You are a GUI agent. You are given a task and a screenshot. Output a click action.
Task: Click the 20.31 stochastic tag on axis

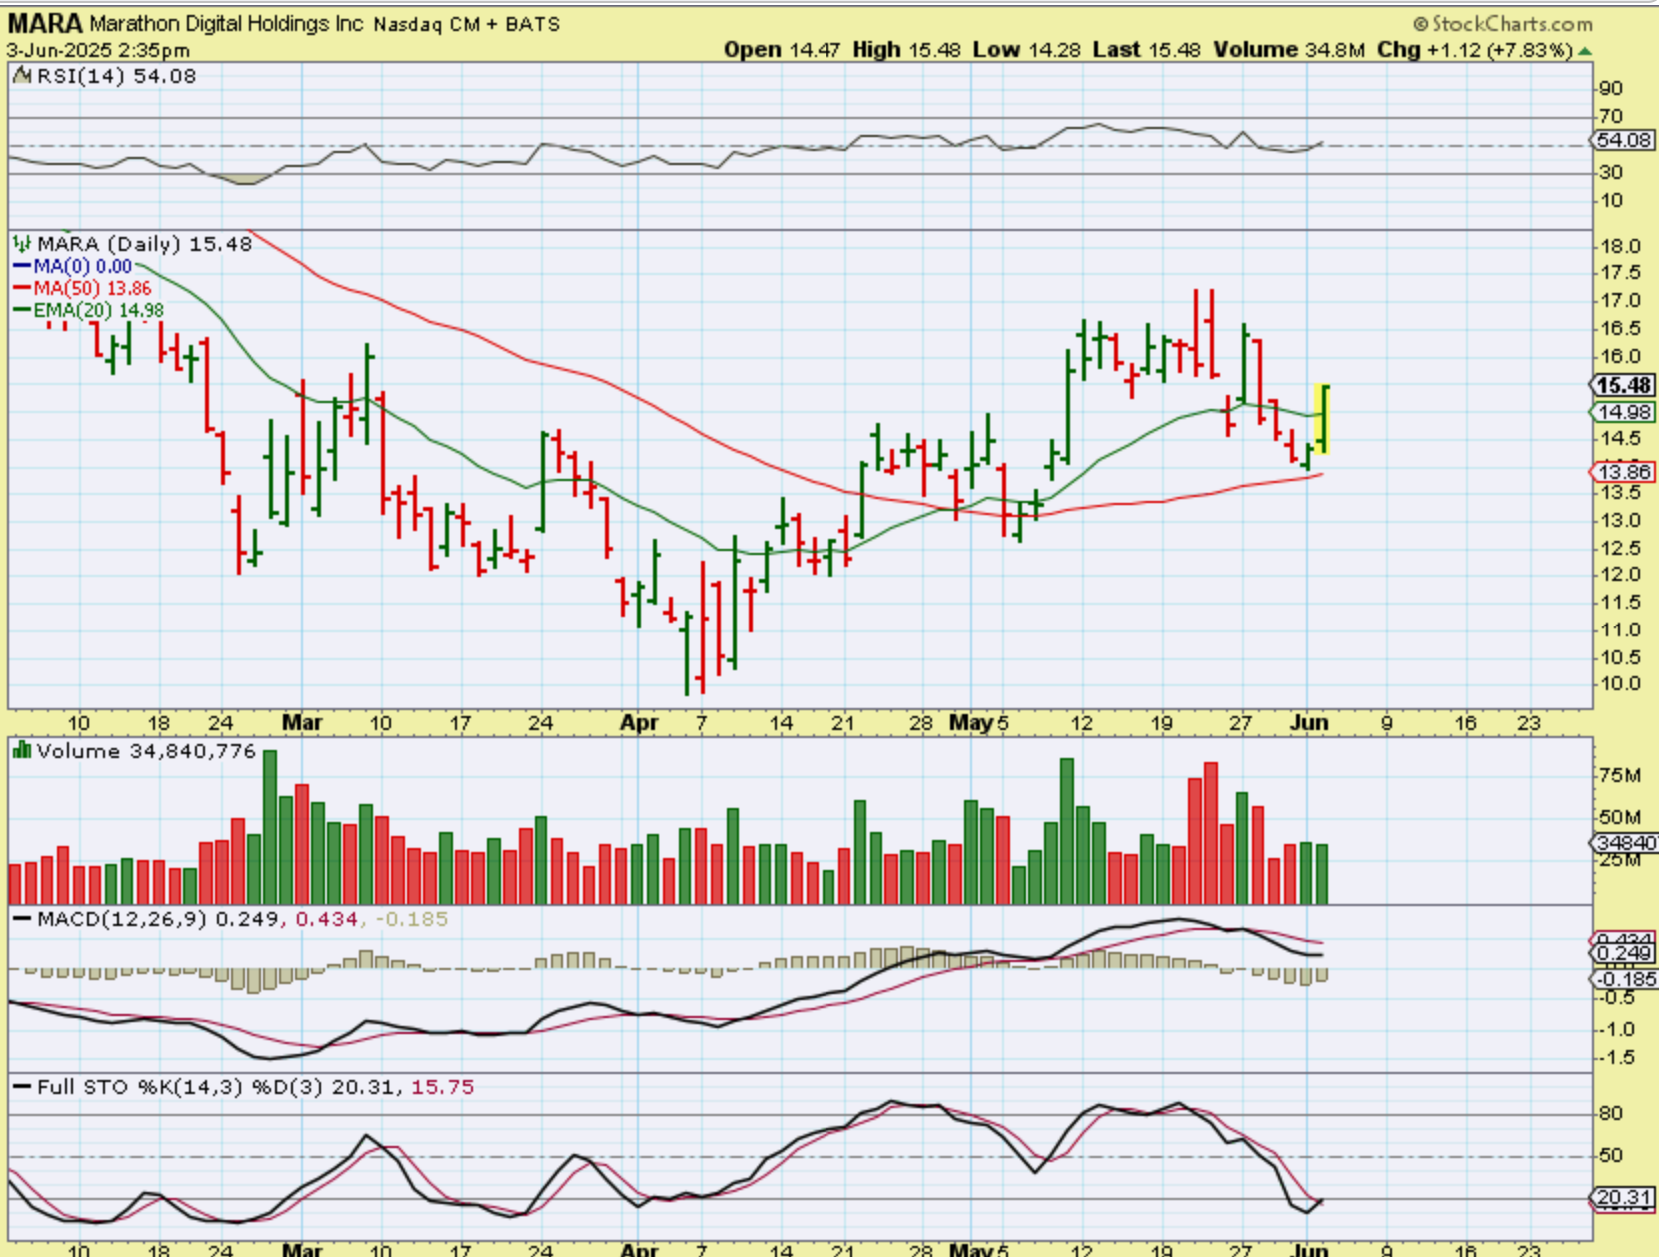[x=1622, y=1198]
